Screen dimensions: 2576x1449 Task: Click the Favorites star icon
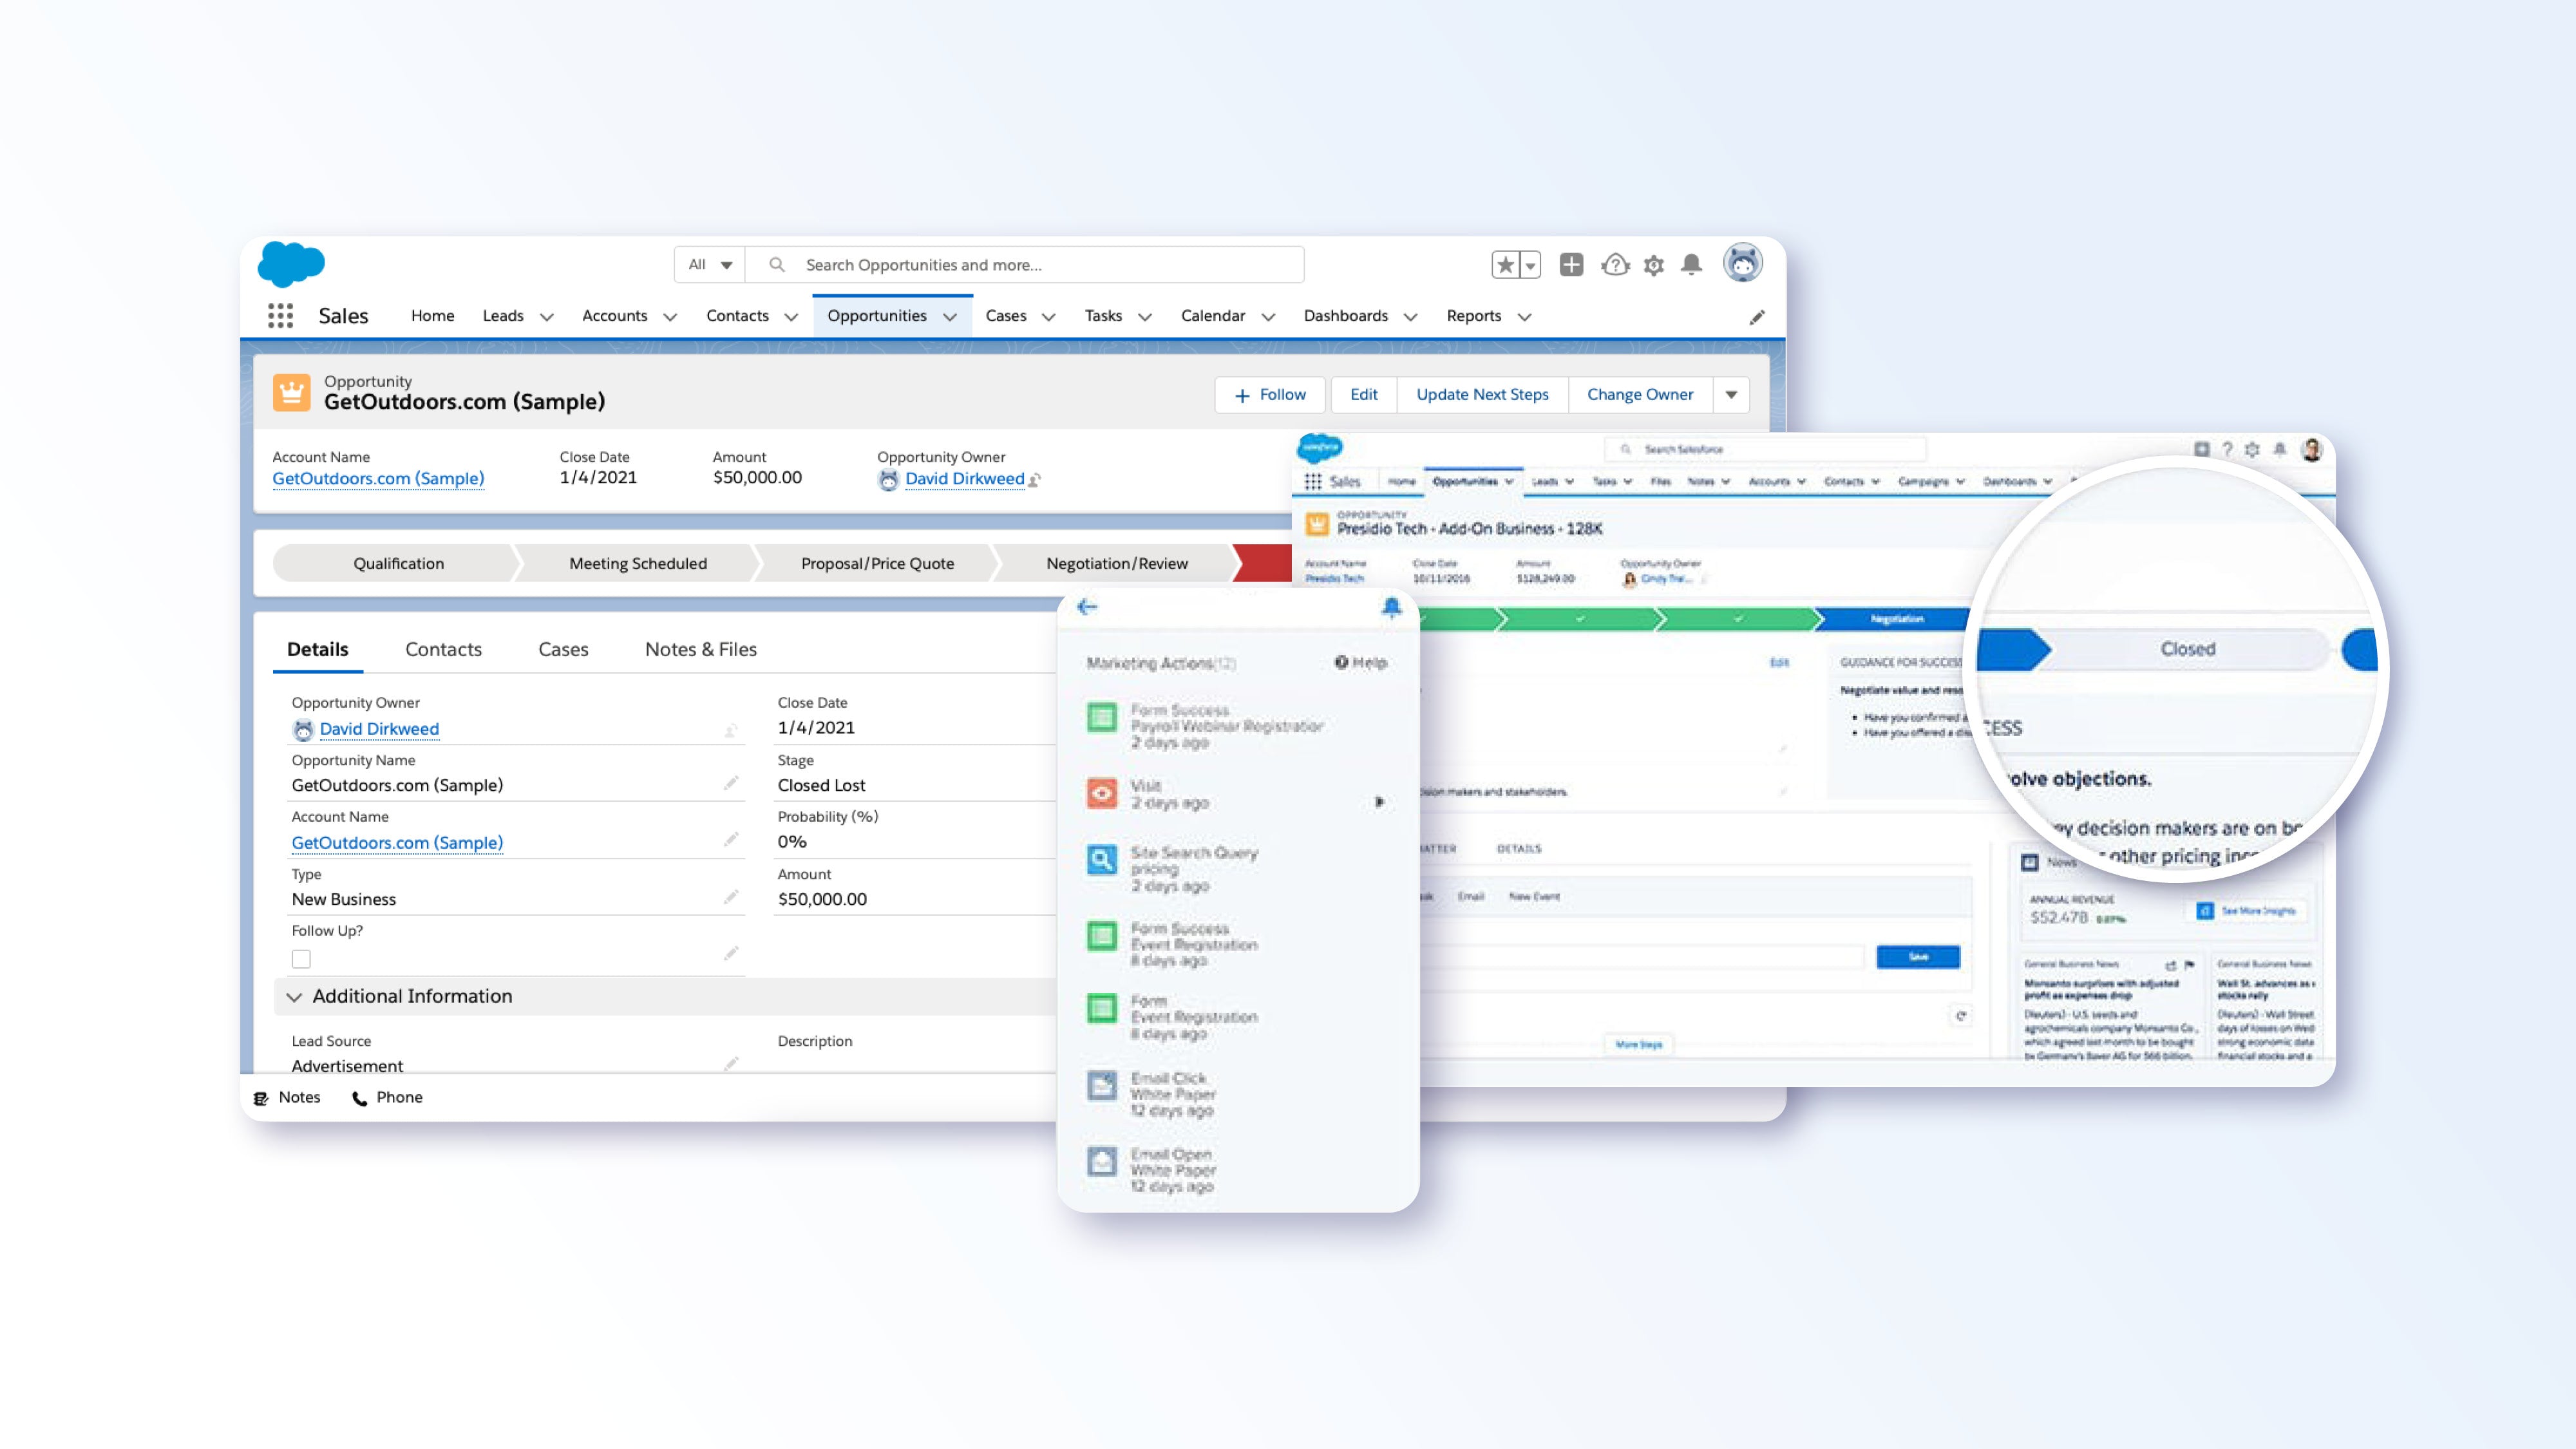pos(1505,265)
